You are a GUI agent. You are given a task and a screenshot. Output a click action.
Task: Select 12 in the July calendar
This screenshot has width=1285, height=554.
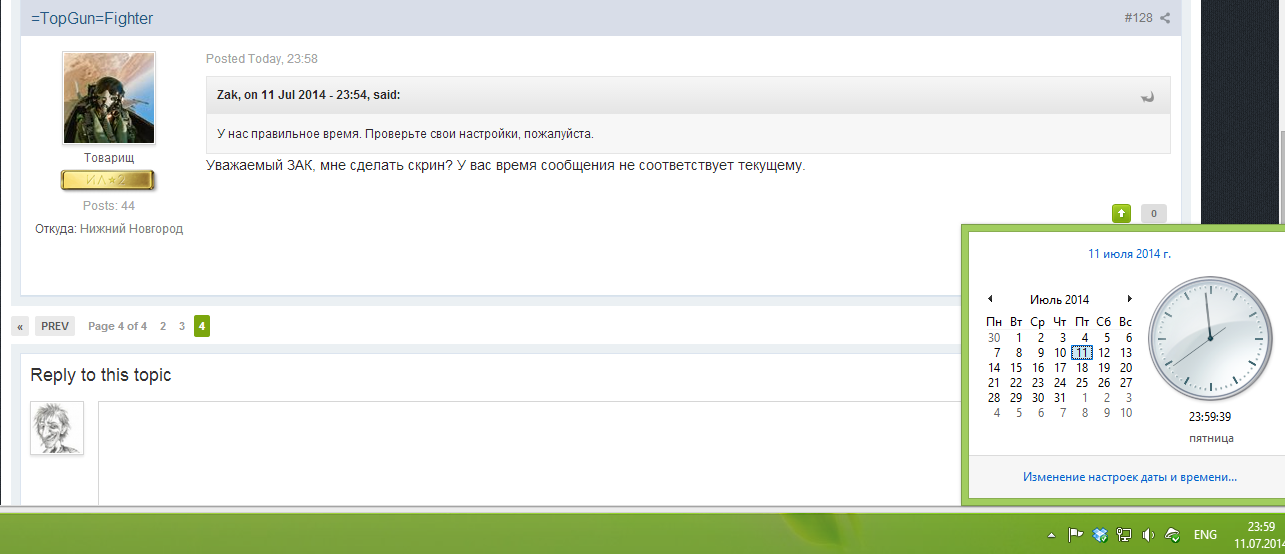coord(1104,352)
